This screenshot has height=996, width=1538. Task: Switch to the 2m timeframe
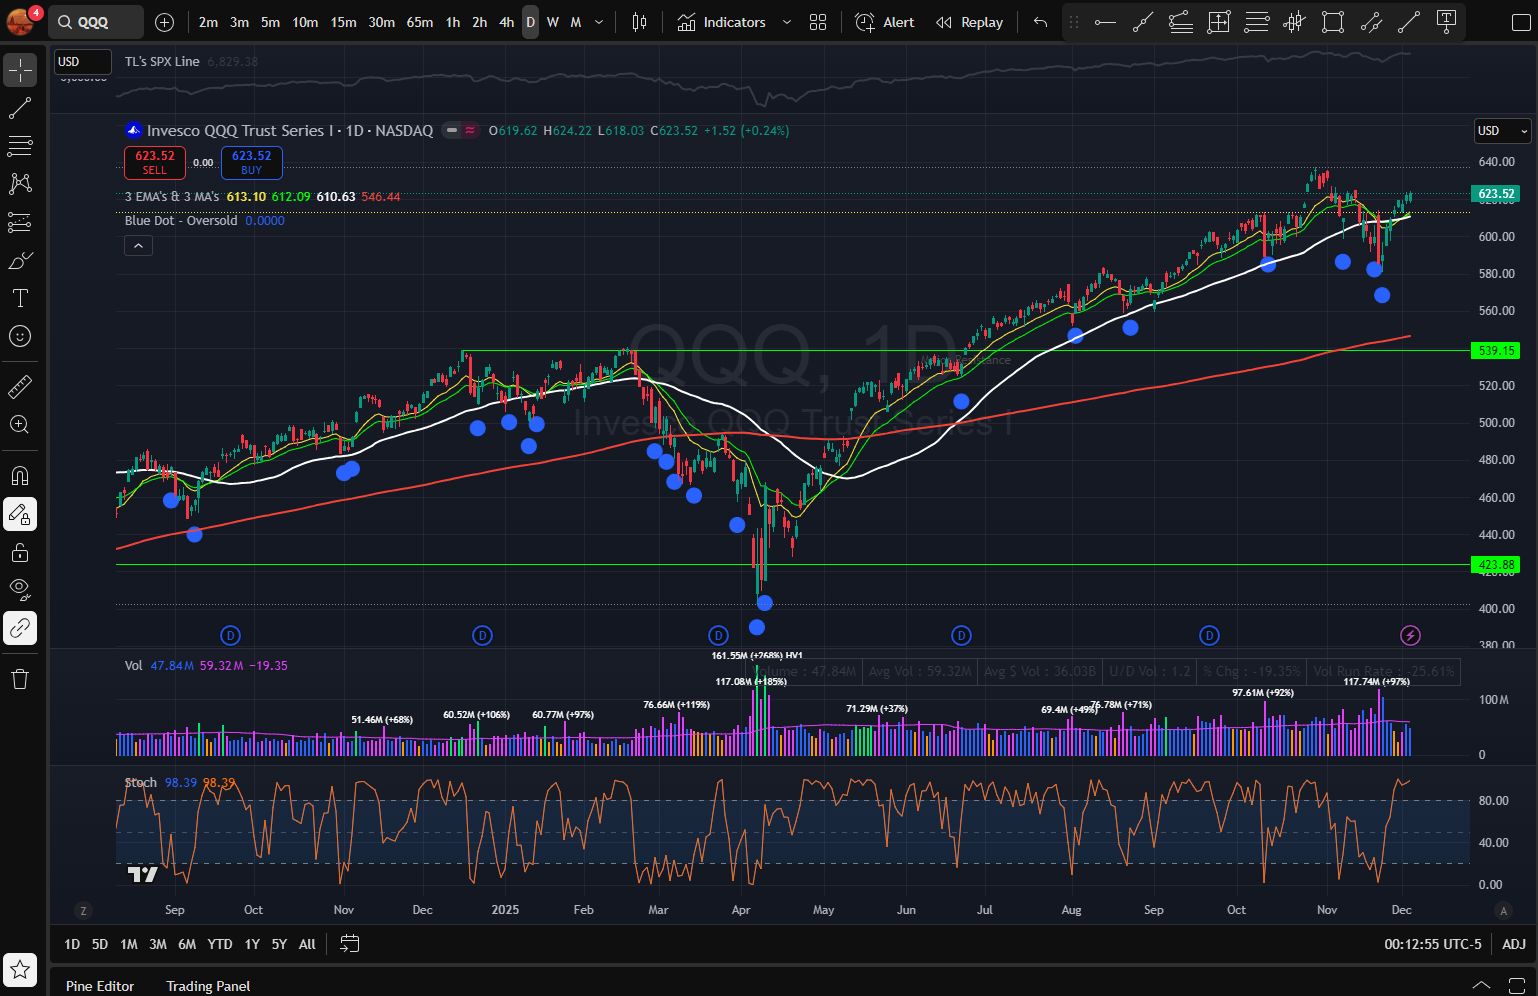click(208, 22)
